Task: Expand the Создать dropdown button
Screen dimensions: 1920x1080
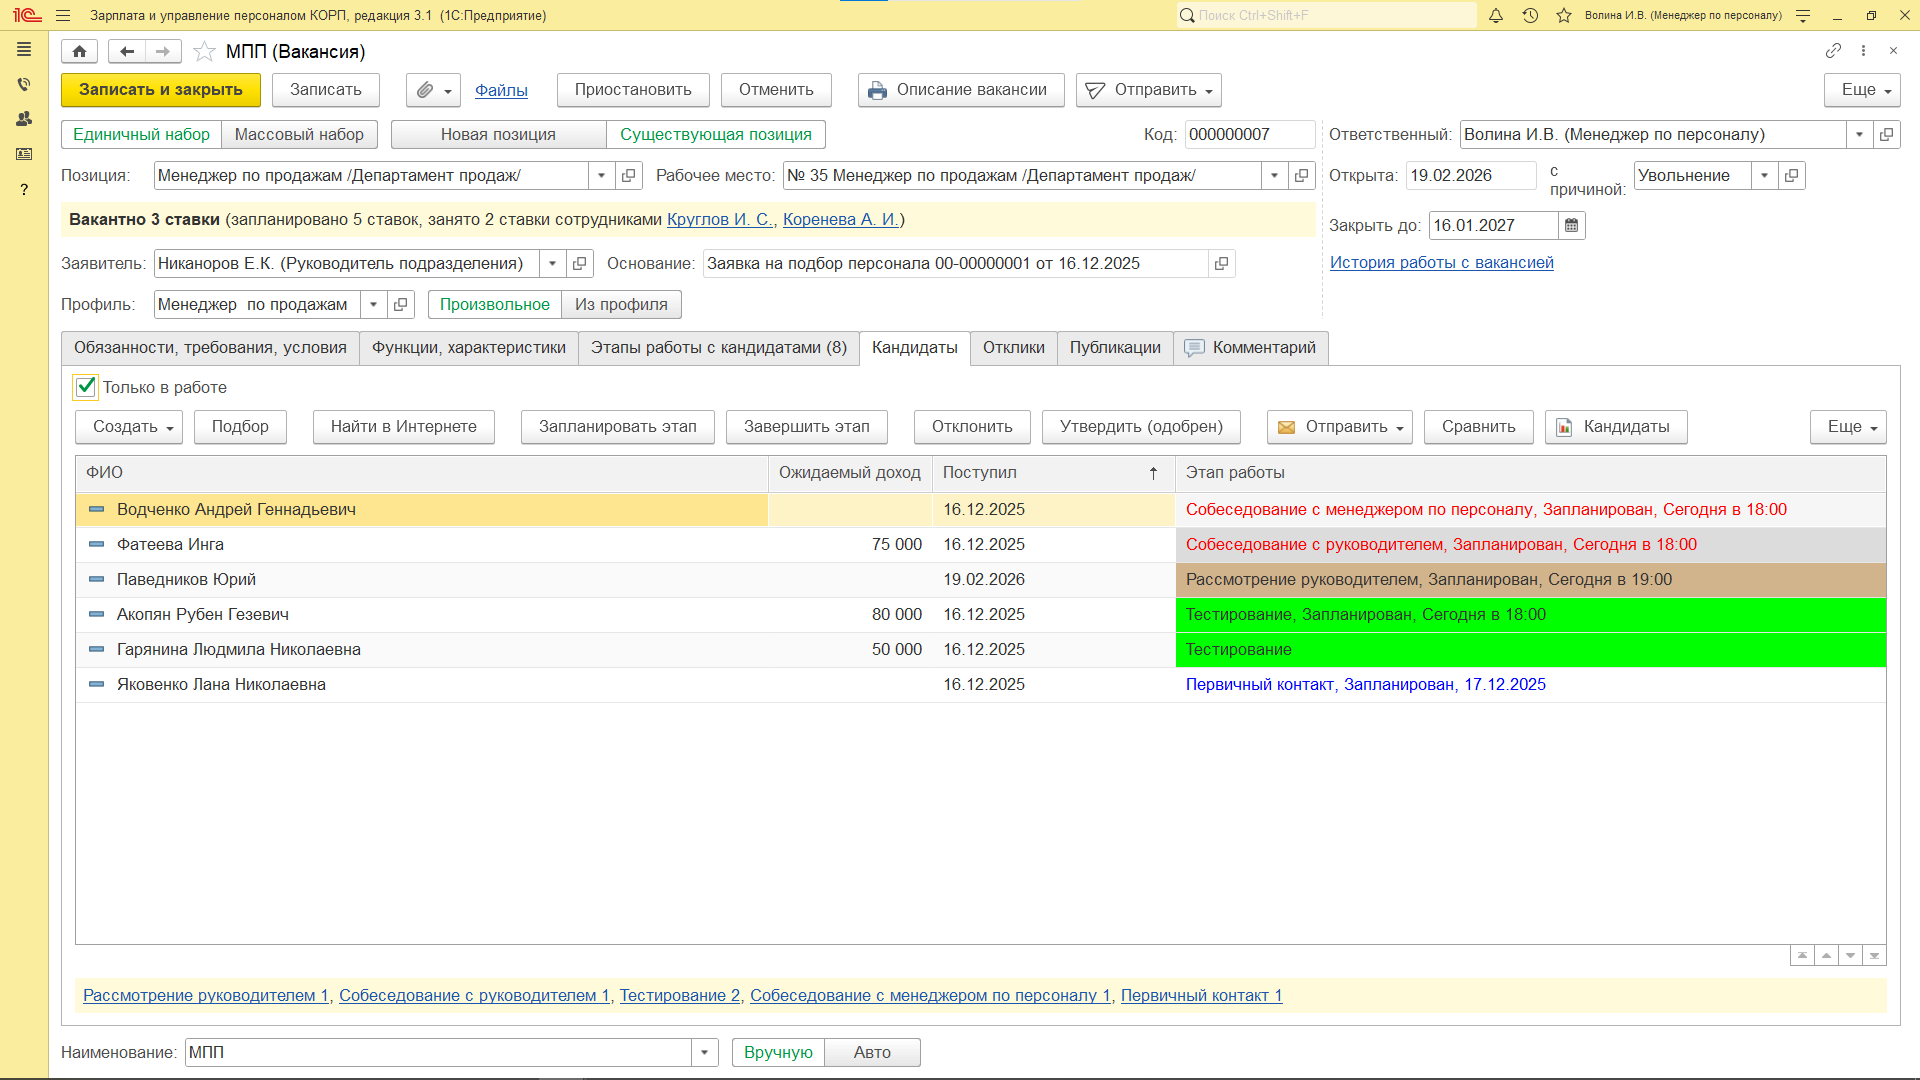Action: coord(128,427)
